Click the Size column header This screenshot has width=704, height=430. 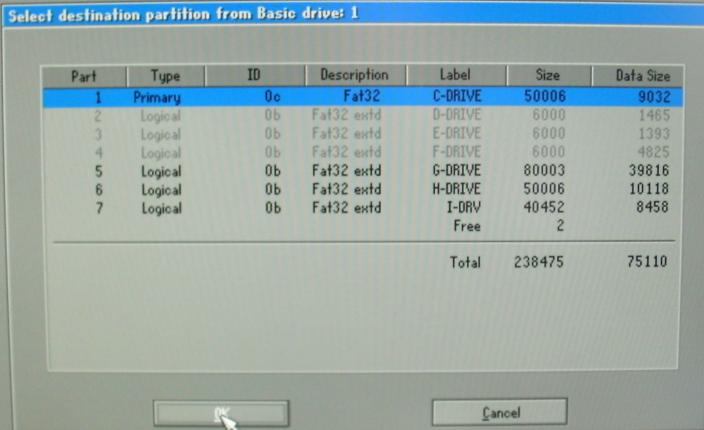[548, 75]
